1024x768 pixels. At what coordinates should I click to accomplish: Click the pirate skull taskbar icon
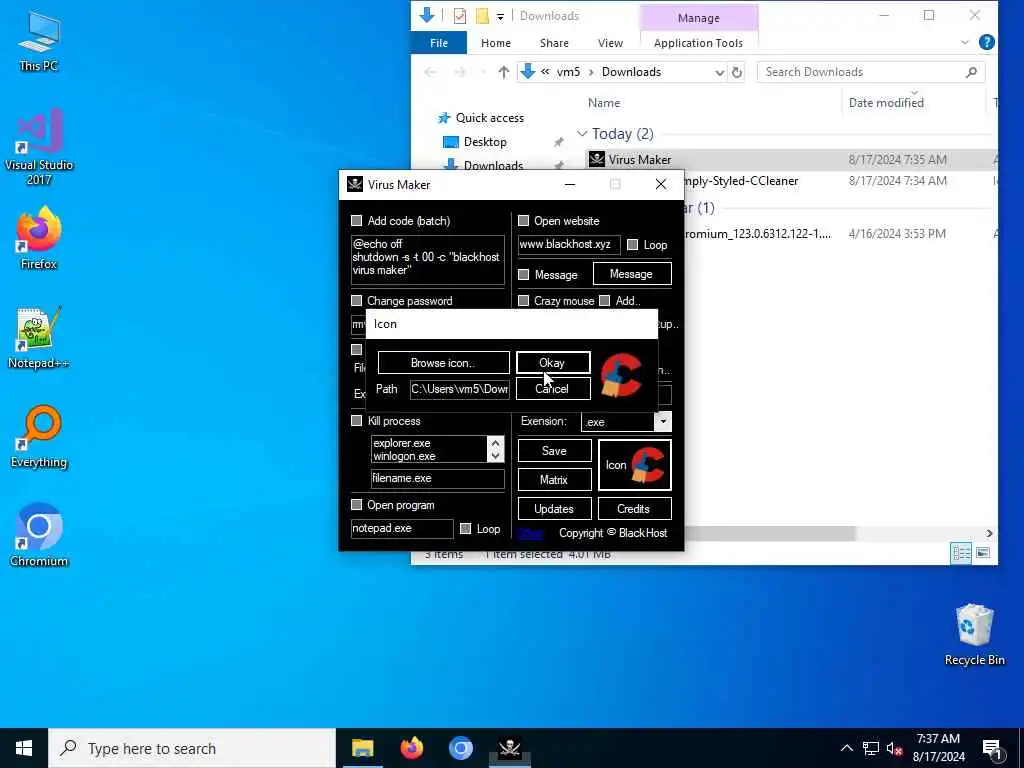coord(509,748)
